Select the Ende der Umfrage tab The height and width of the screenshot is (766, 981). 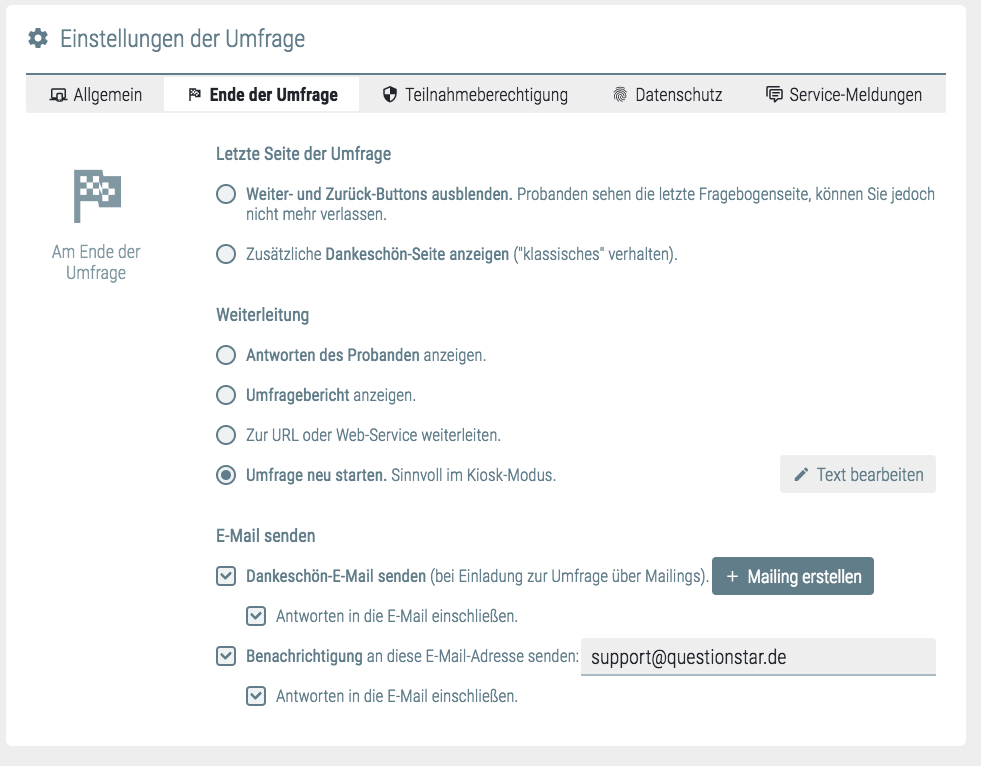point(262,95)
